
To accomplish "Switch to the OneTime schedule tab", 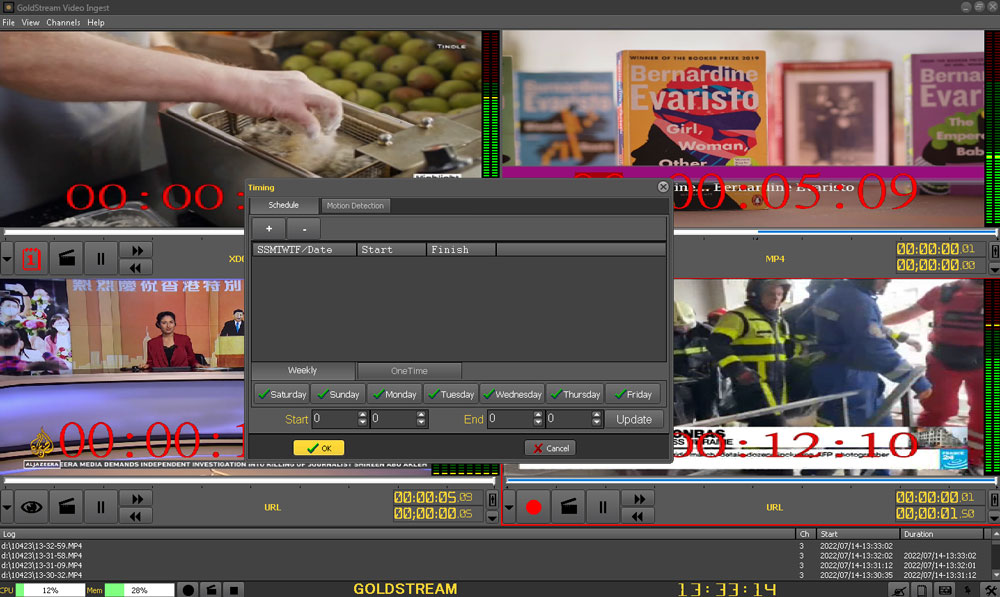I will pos(409,371).
